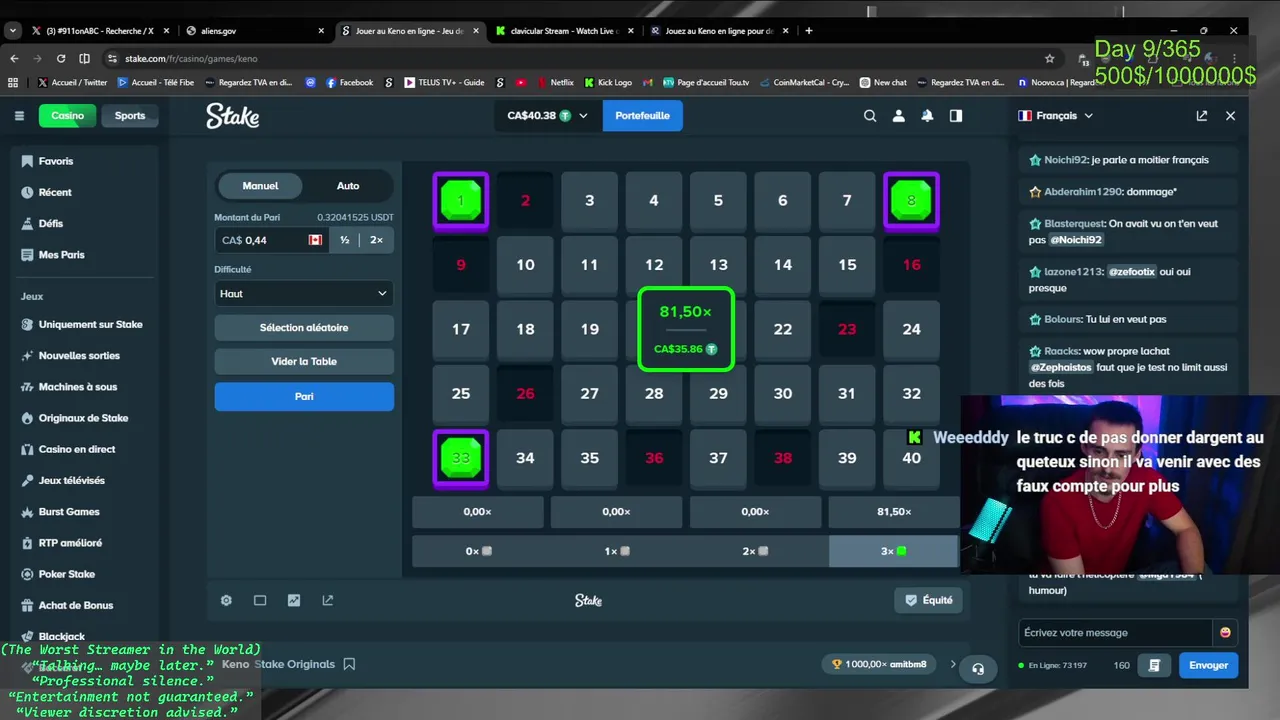Reload the page in the browser

pos(61,59)
